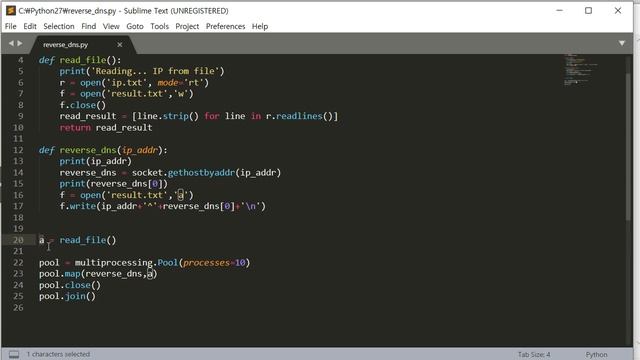640x360 pixels.
Task: Close the Sublime Text window
Action: (x=618, y=11)
